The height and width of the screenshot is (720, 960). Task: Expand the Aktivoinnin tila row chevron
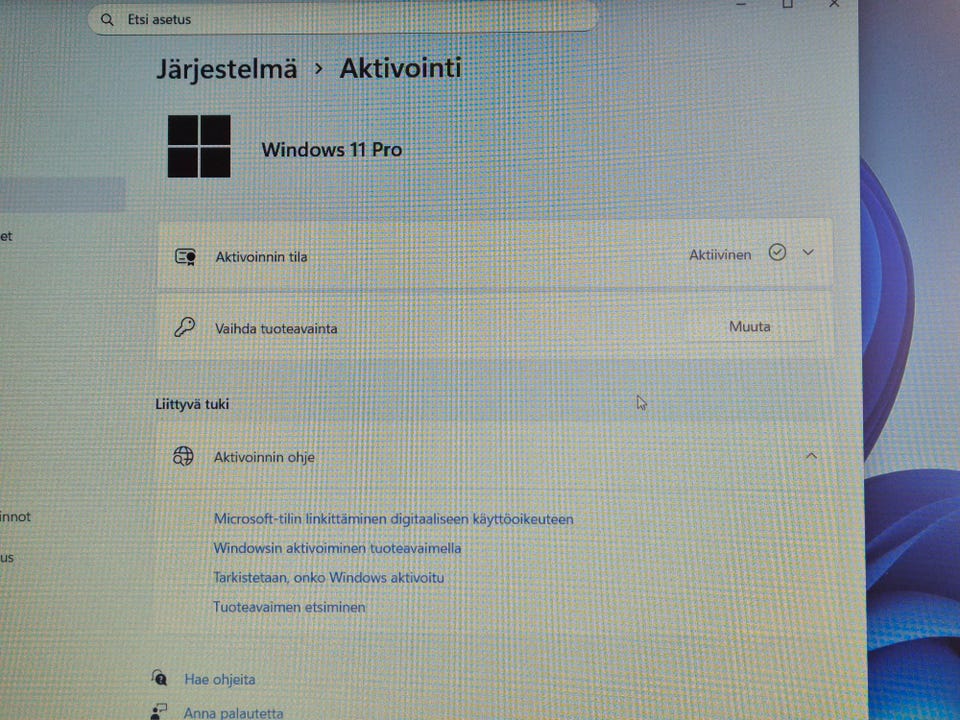coord(808,252)
